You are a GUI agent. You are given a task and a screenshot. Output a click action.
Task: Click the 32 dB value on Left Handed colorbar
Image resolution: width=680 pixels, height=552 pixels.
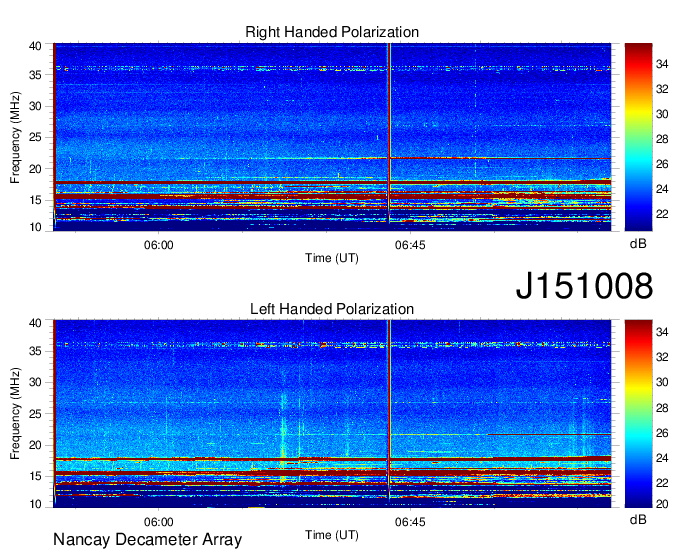662,357
